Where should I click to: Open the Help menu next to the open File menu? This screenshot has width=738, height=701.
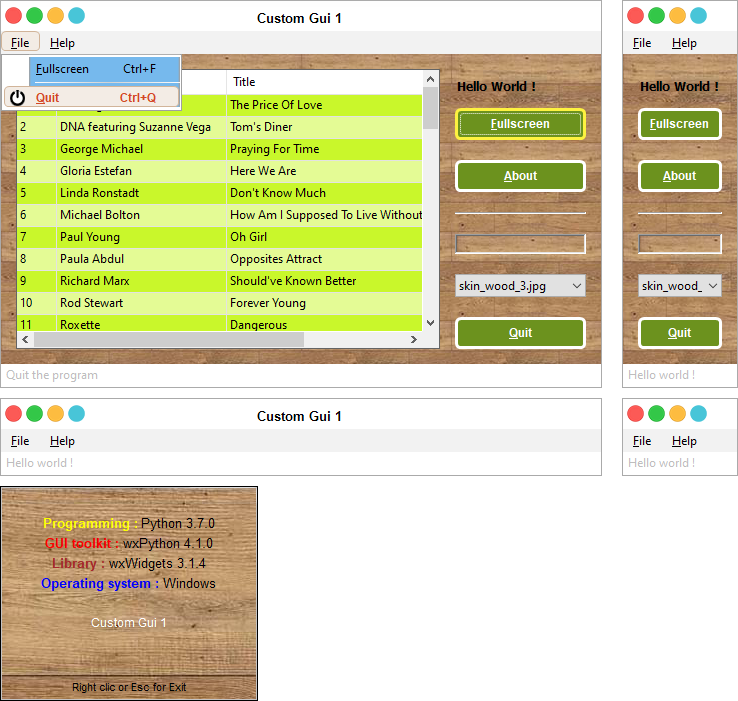click(x=62, y=43)
